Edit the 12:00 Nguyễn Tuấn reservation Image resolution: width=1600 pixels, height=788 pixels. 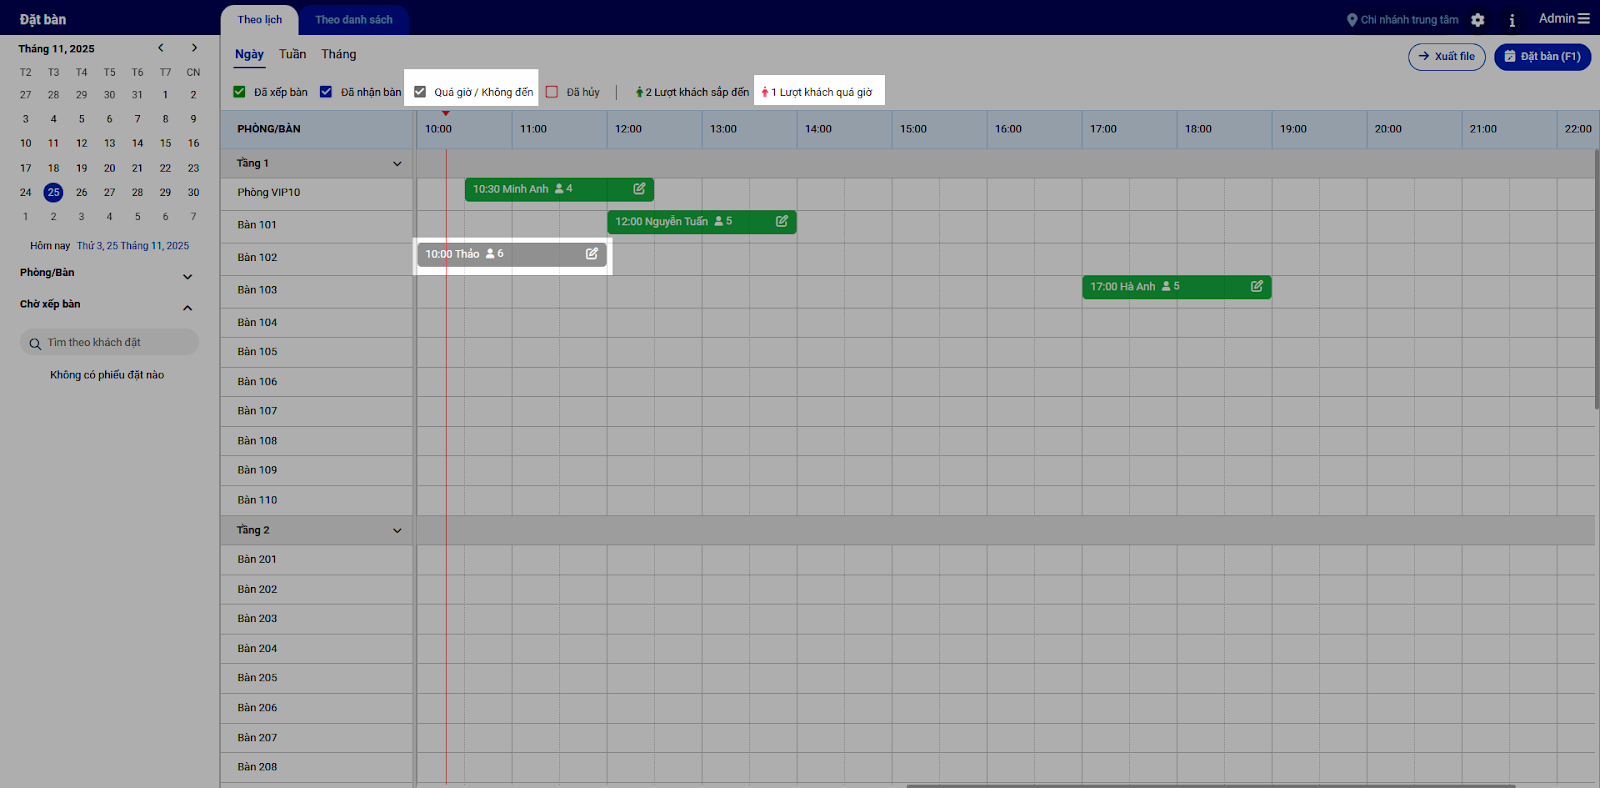click(782, 221)
